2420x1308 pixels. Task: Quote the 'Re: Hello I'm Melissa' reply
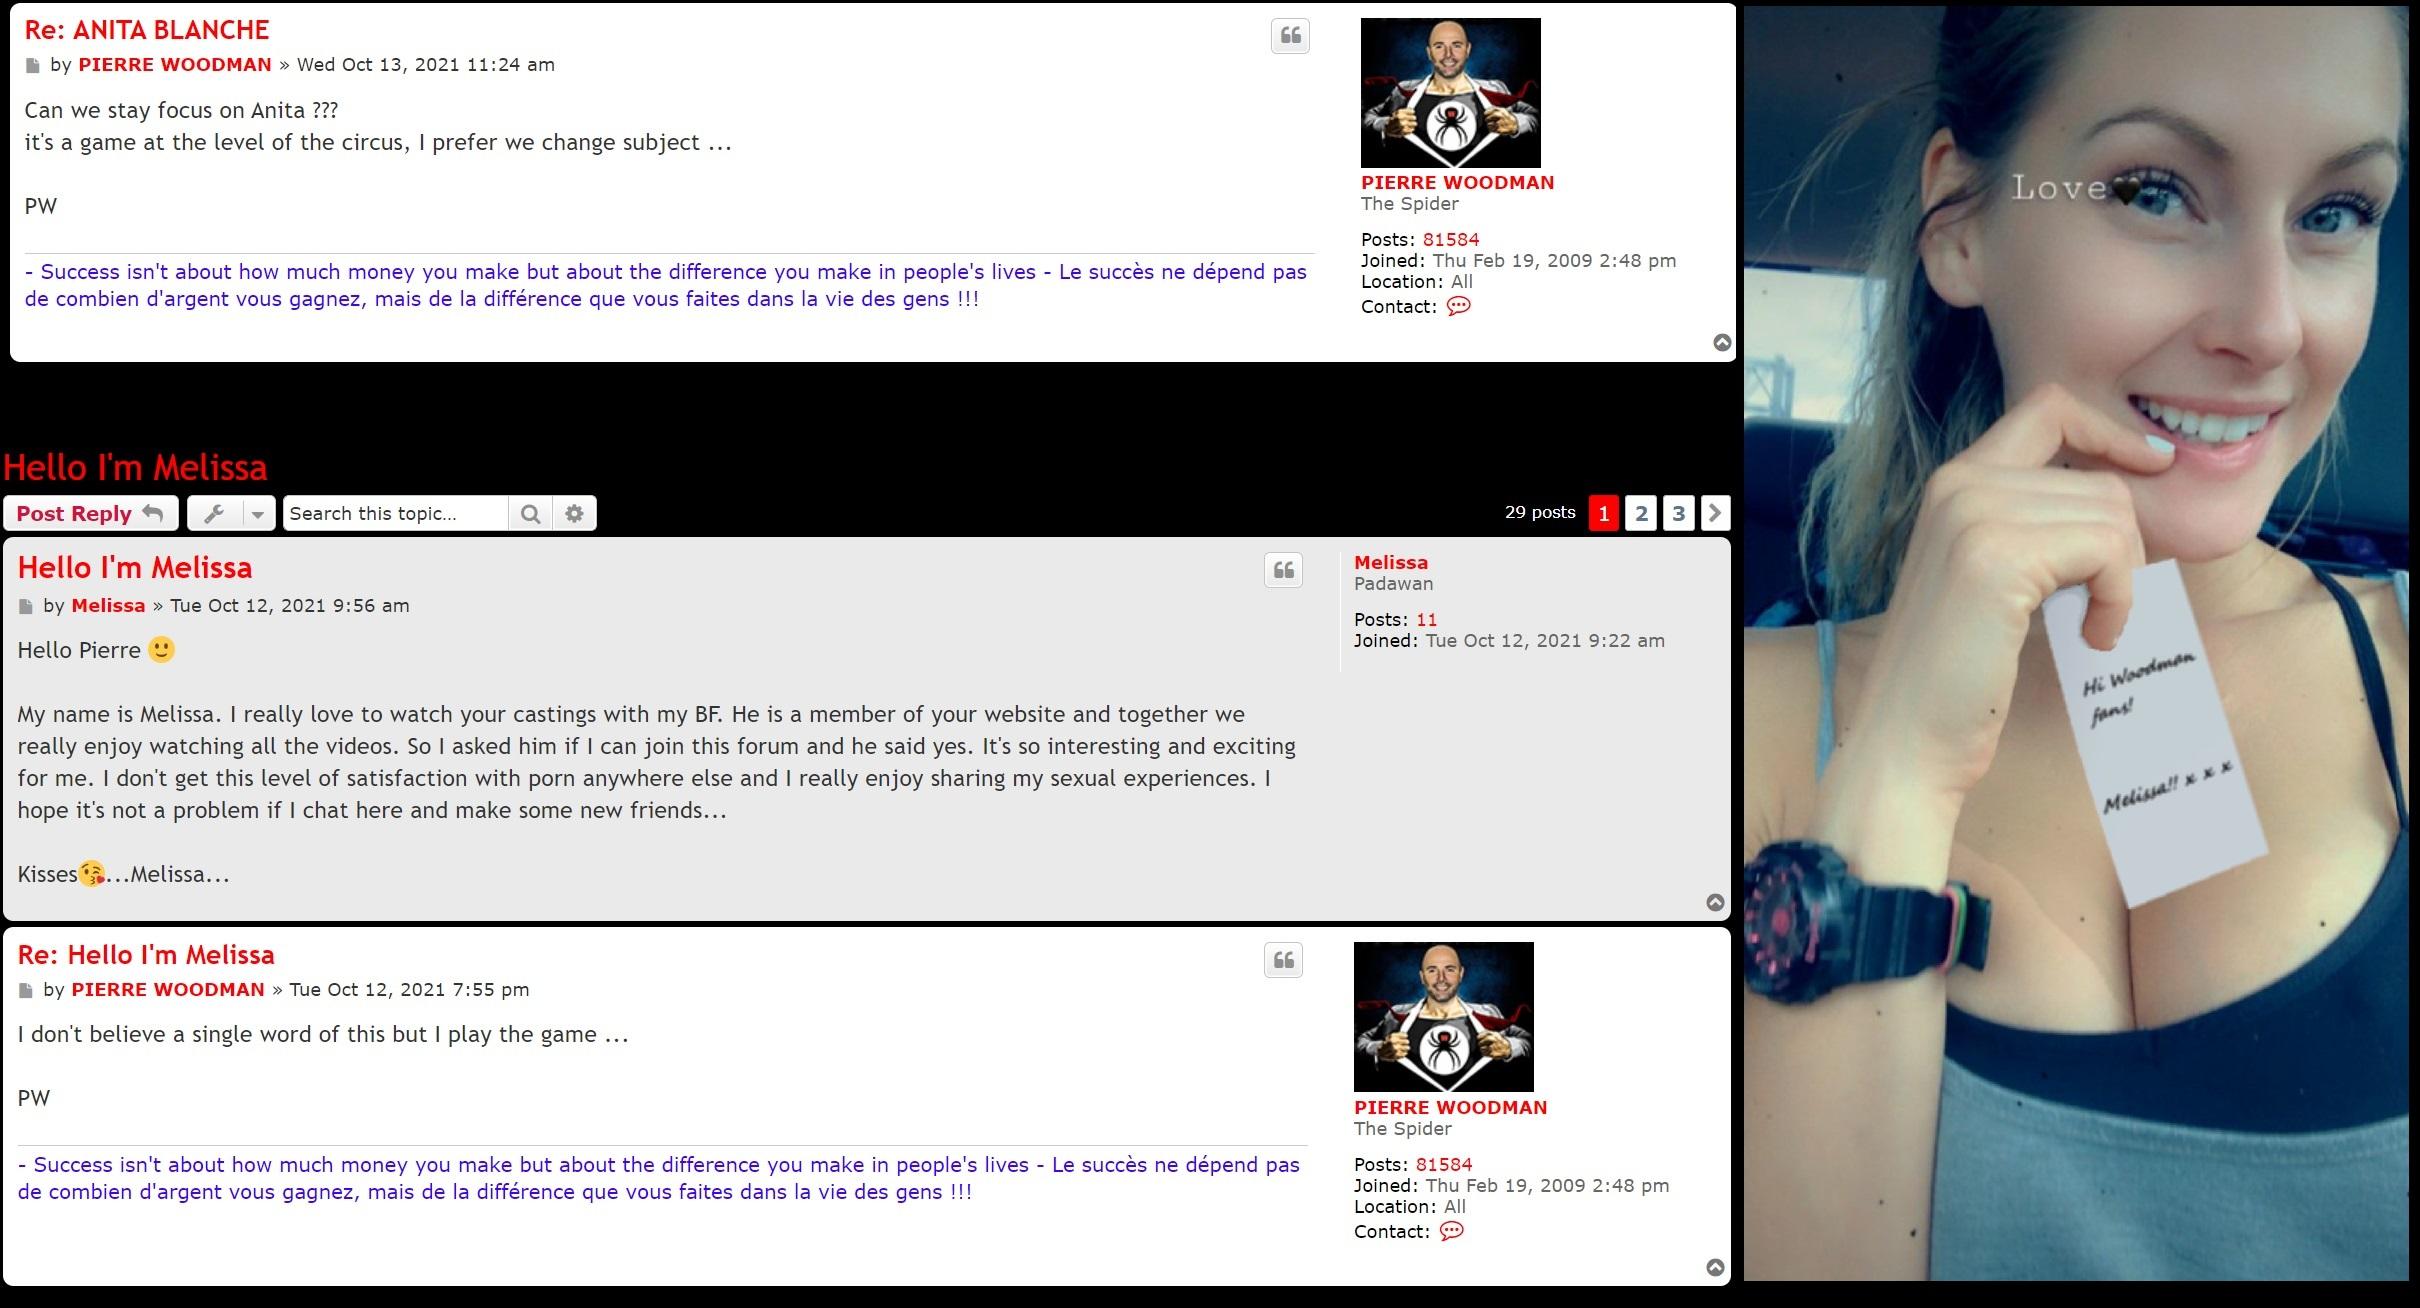click(1283, 960)
